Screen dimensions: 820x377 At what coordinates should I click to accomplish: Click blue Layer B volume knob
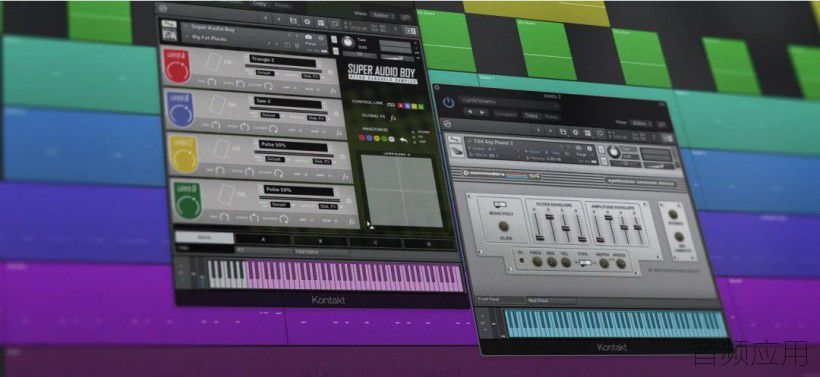[x=181, y=114]
